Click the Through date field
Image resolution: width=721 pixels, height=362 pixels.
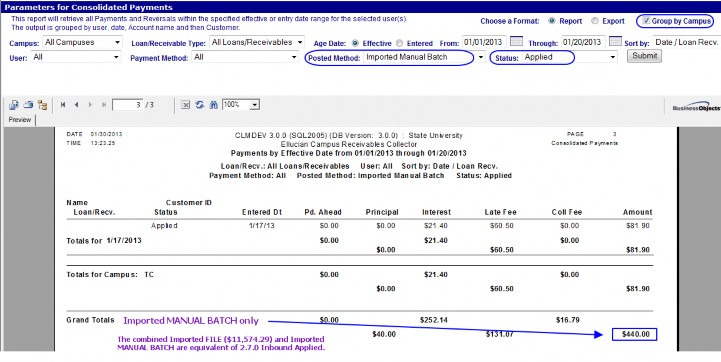pos(583,42)
